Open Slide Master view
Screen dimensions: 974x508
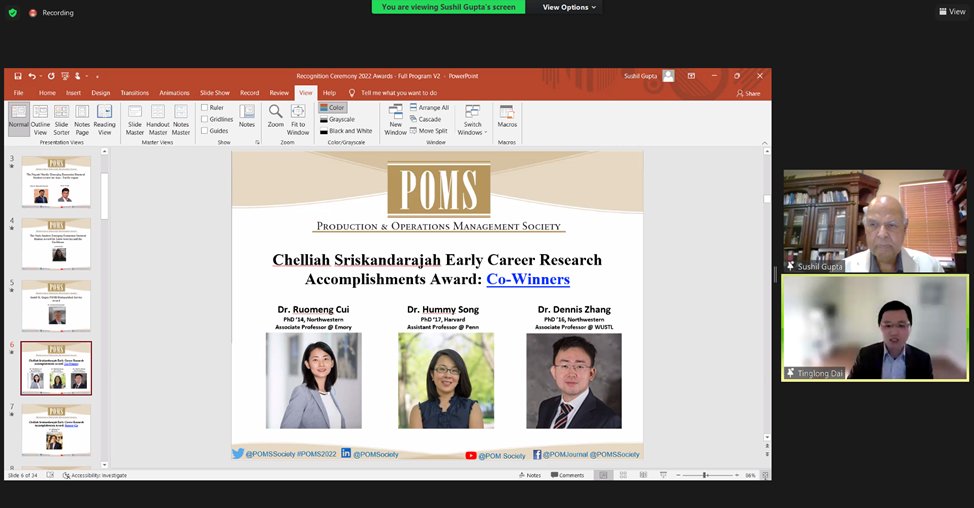(135, 119)
